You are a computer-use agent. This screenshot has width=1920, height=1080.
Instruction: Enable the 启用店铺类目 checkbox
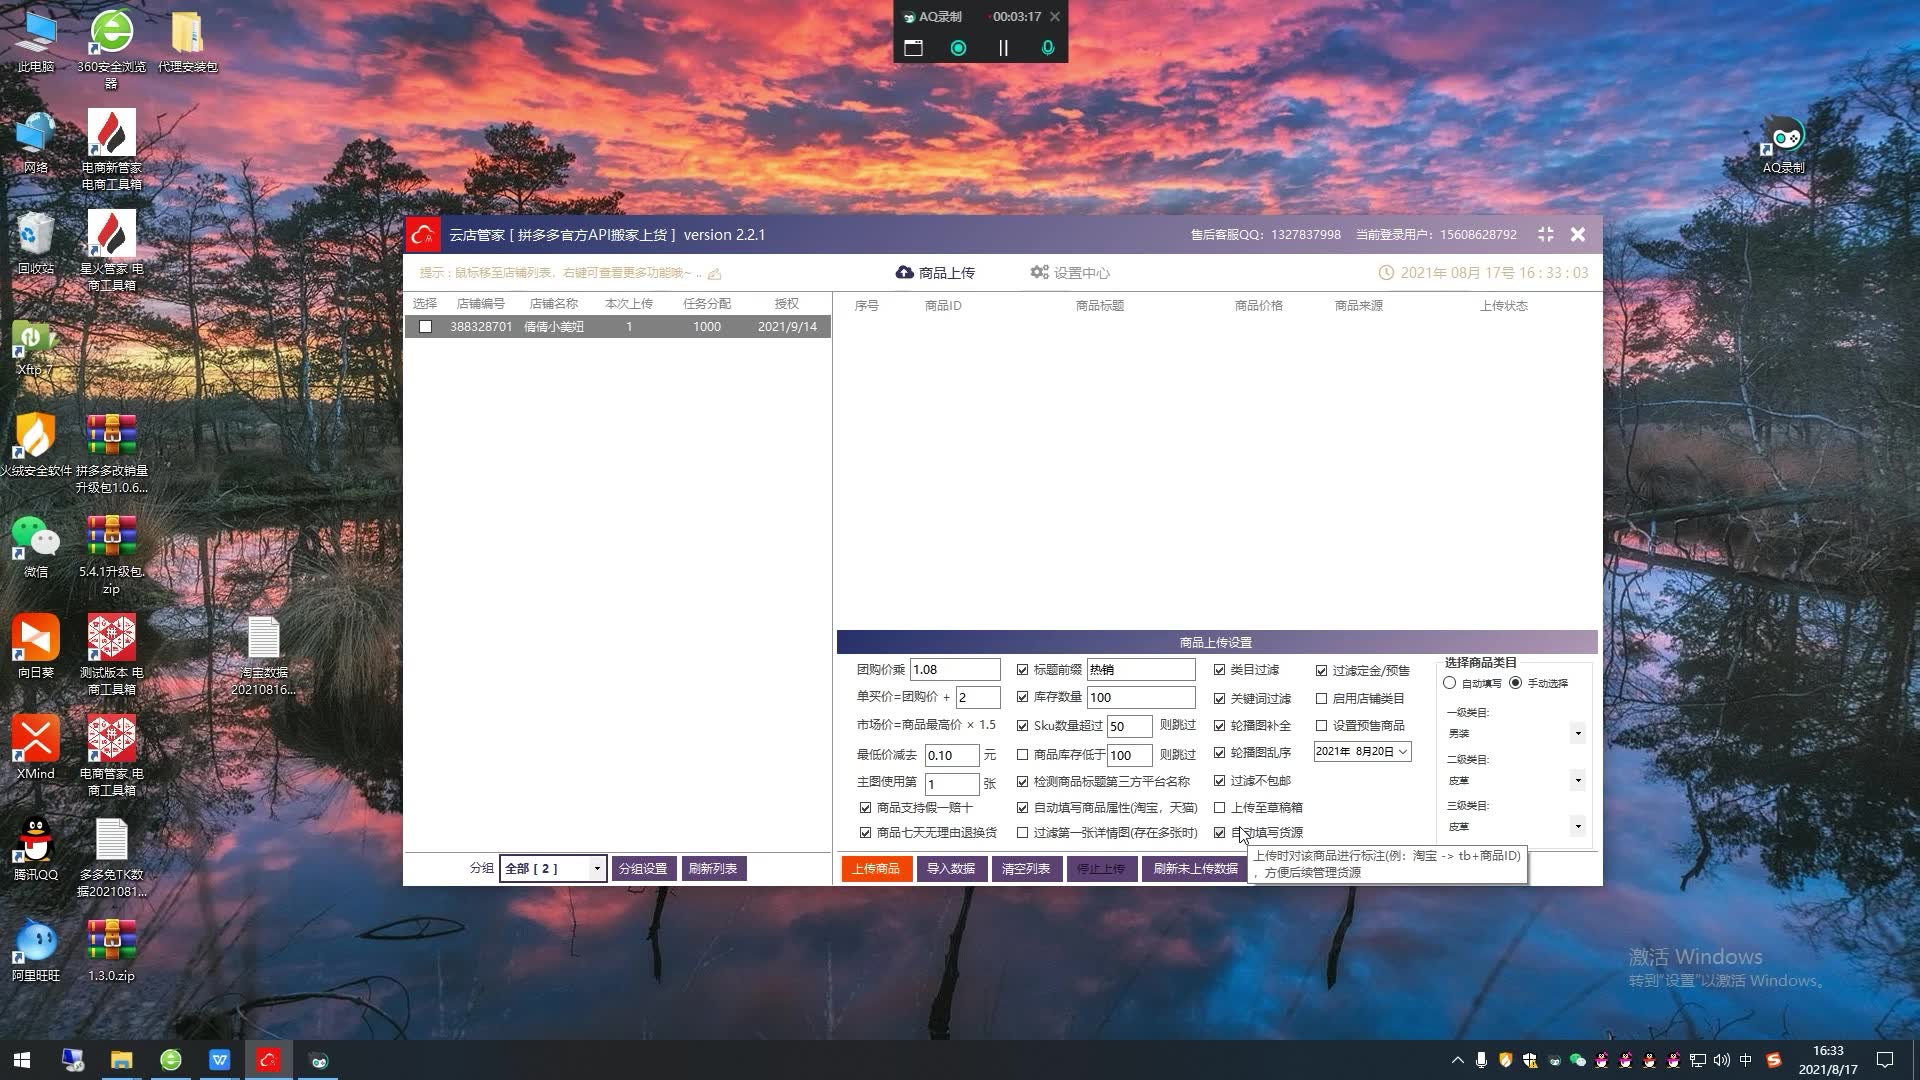tap(1321, 698)
